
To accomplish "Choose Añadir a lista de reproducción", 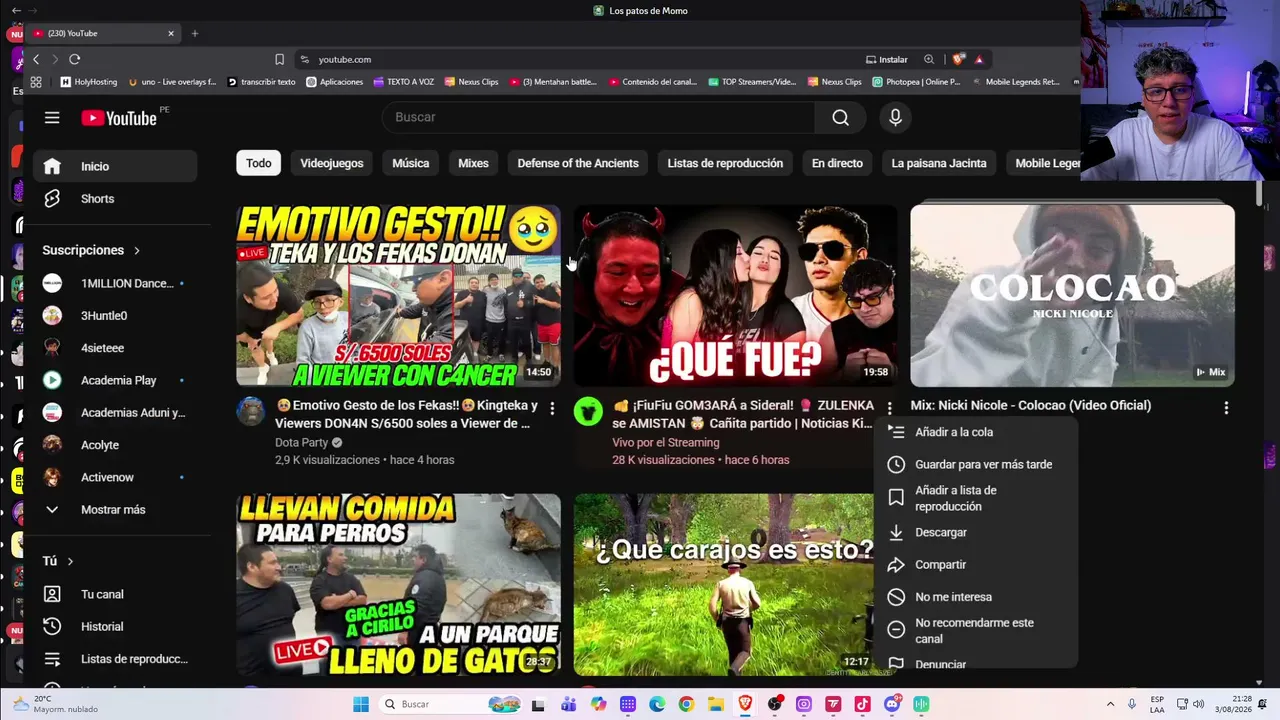I will tap(975, 498).
